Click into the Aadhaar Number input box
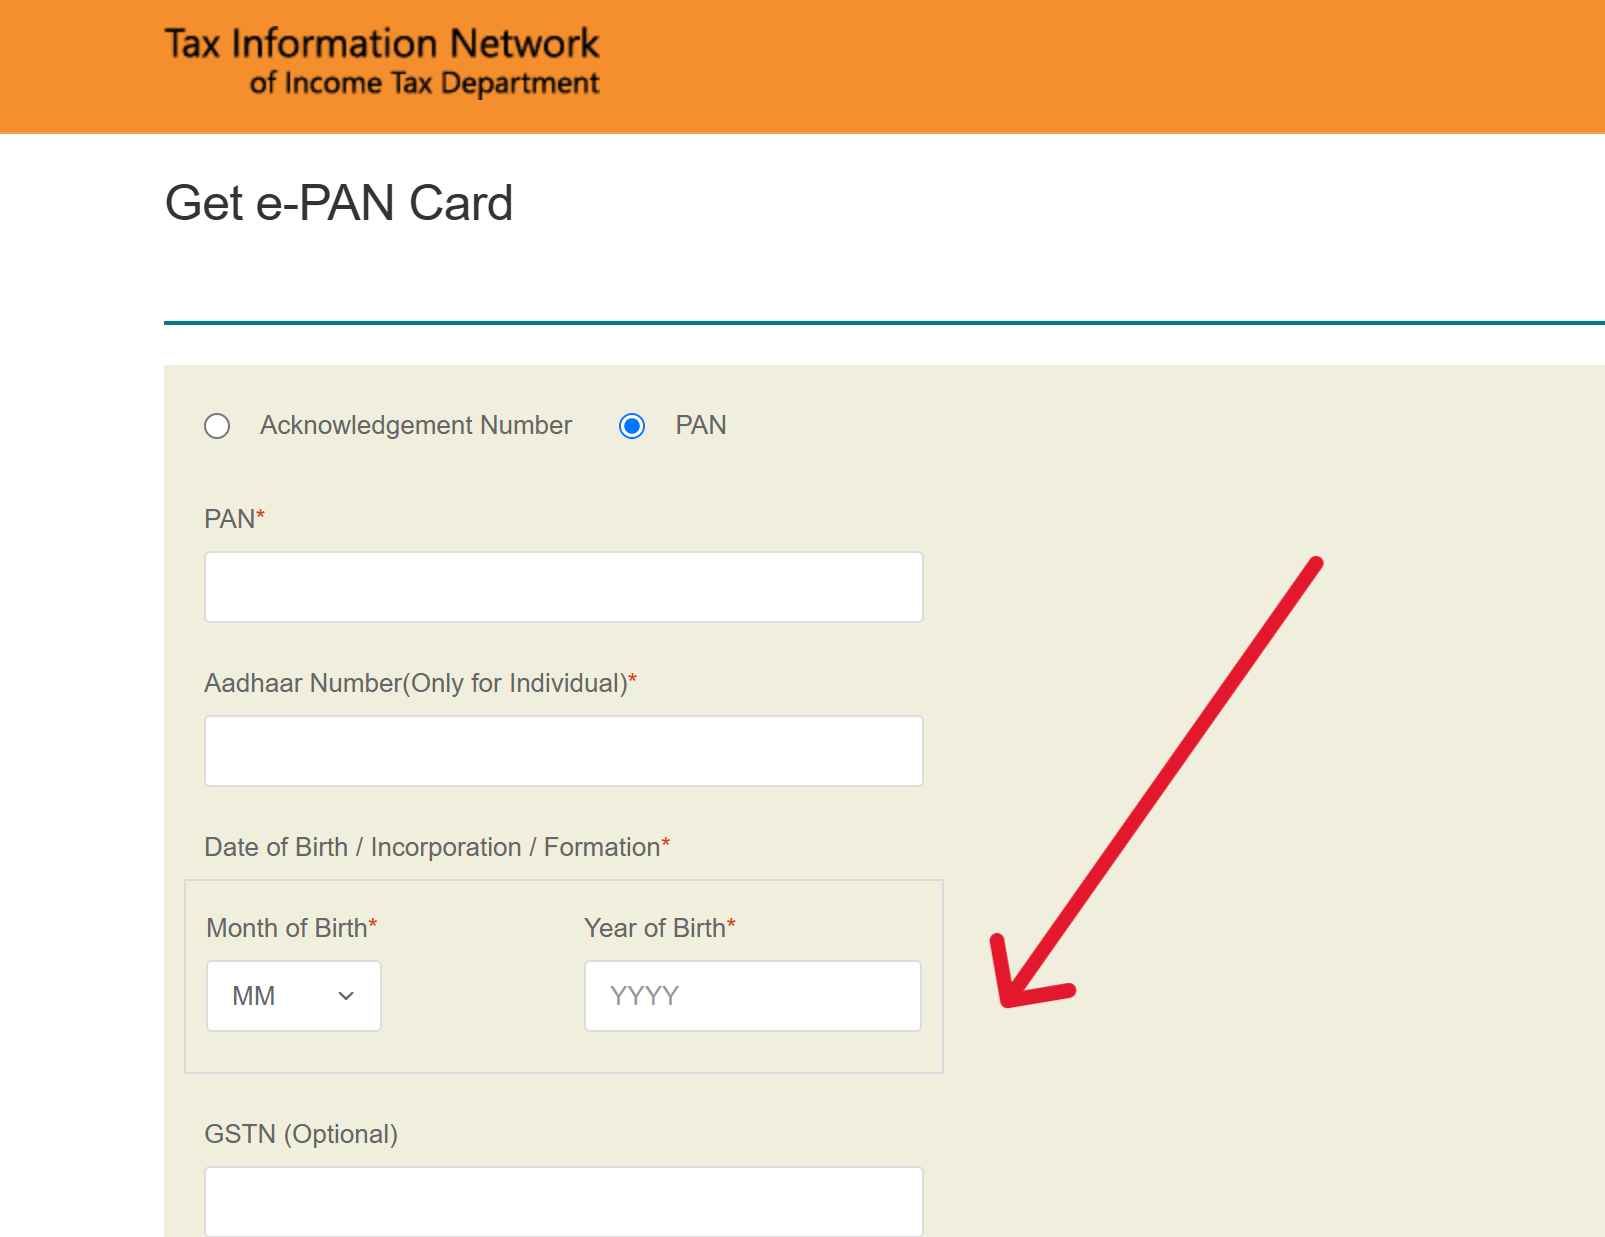Image resolution: width=1605 pixels, height=1237 pixels. [x=563, y=751]
